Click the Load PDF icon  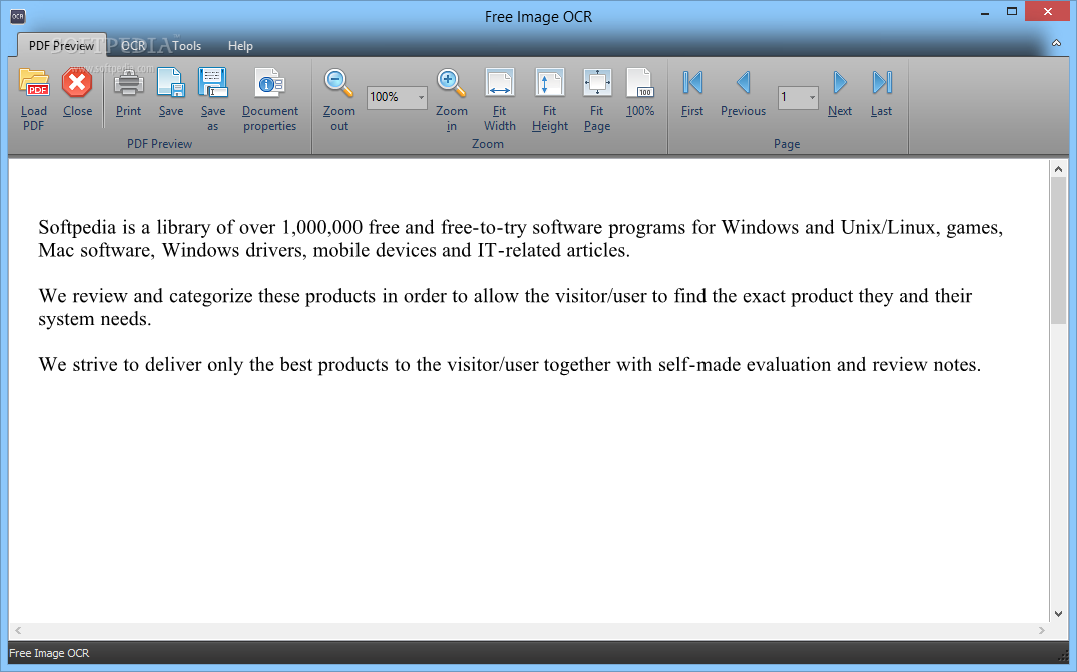click(34, 82)
